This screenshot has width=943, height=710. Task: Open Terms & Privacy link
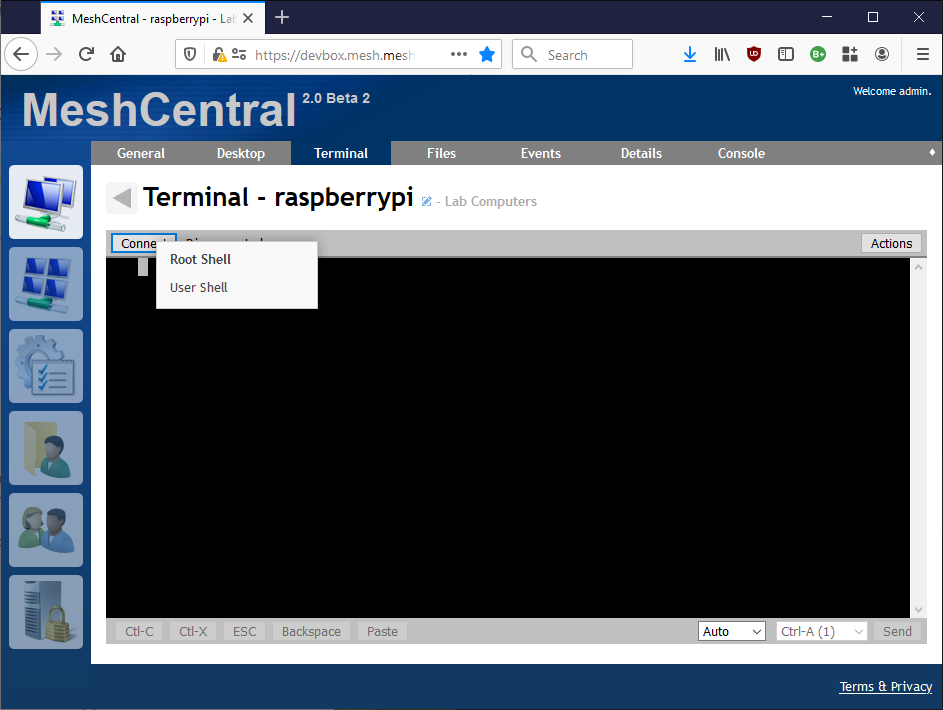point(885,687)
